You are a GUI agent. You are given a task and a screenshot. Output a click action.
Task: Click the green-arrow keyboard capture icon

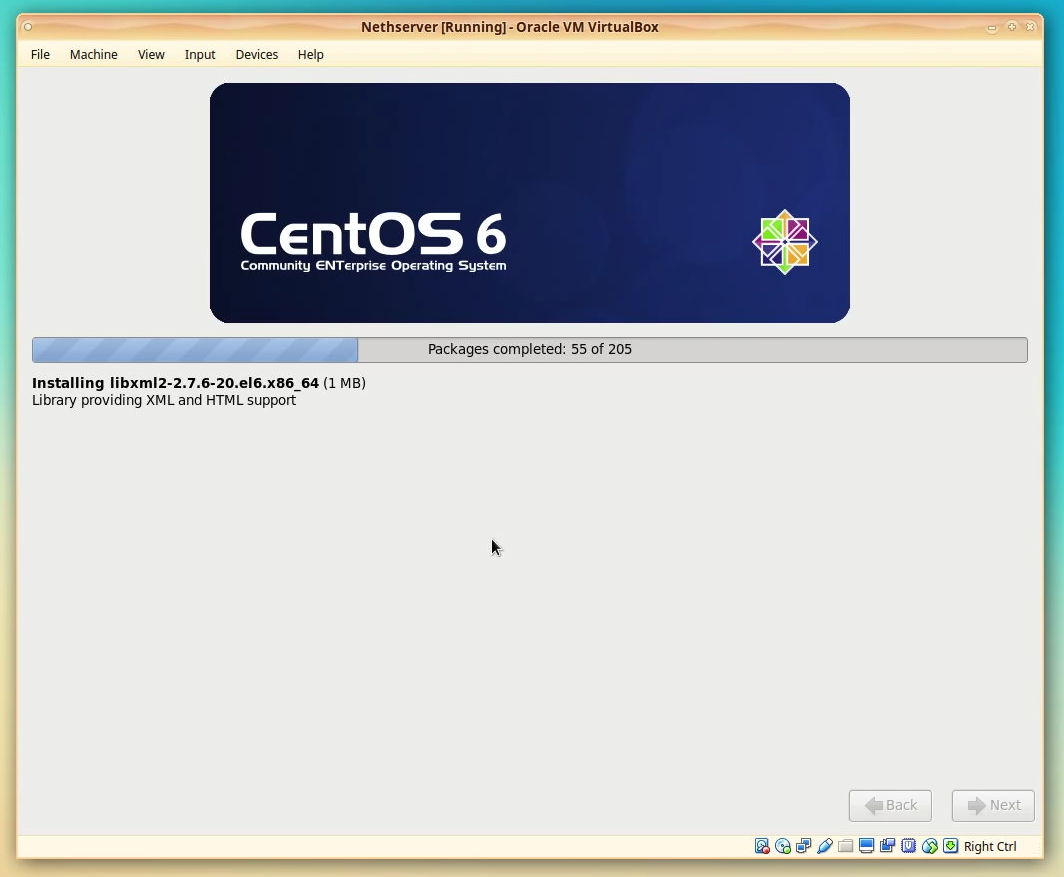951,846
